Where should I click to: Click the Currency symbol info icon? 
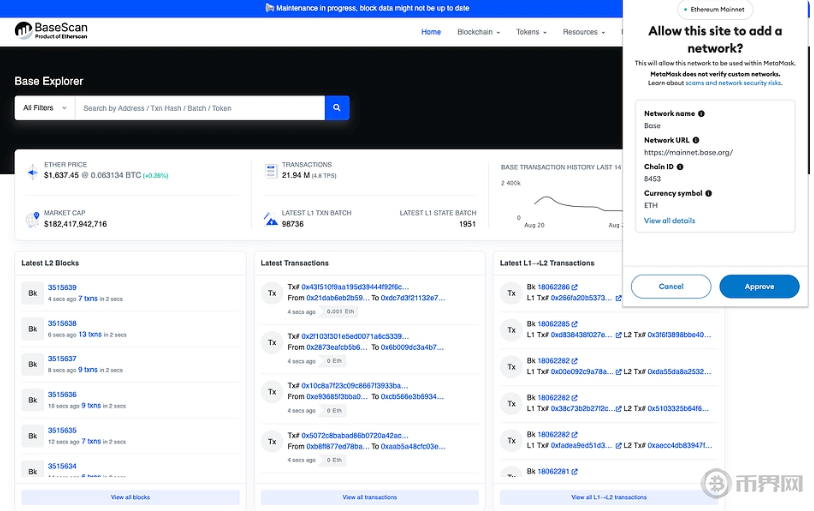point(708,193)
